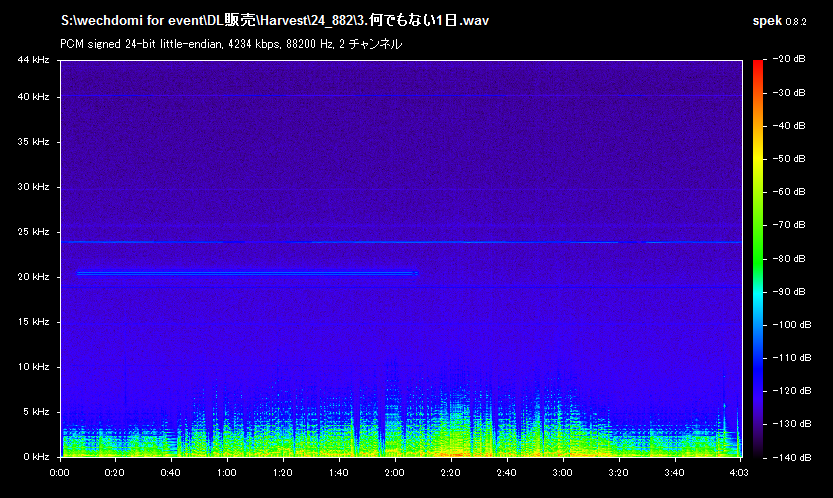Click the 30 kHz frequency axis label
The height and width of the screenshot is (498, 833).
(x=33, y=187)
